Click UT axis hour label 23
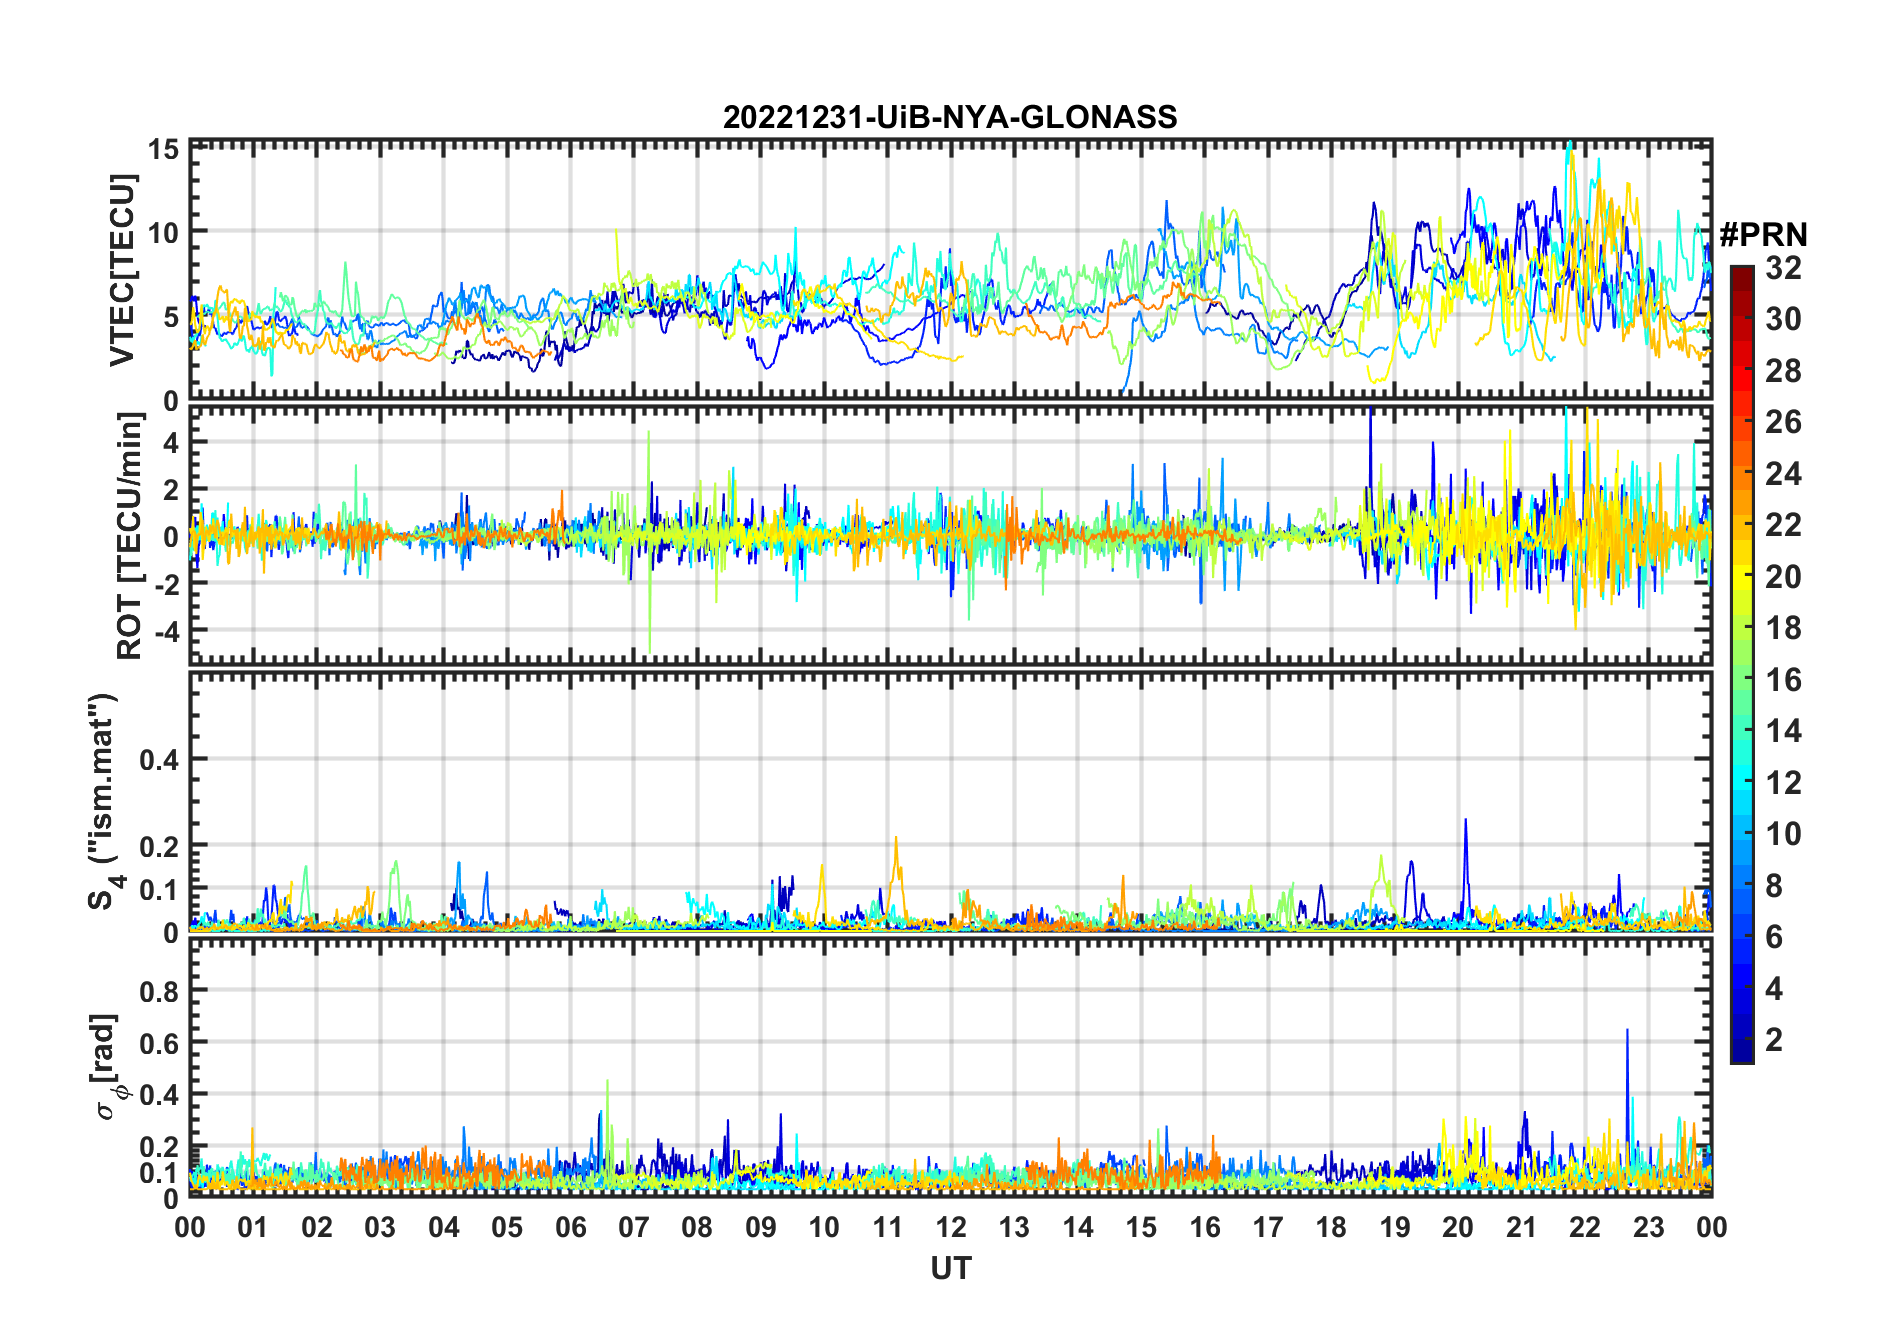The image size is (1902, 1330). [1649, 1228]
